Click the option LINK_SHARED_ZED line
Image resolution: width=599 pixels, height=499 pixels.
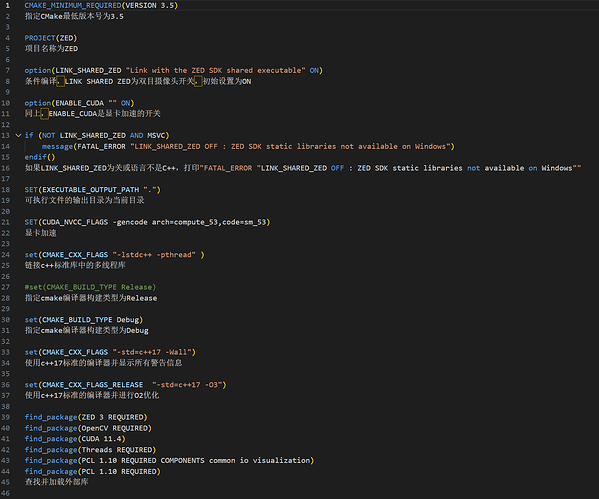[x=173, y=70]
